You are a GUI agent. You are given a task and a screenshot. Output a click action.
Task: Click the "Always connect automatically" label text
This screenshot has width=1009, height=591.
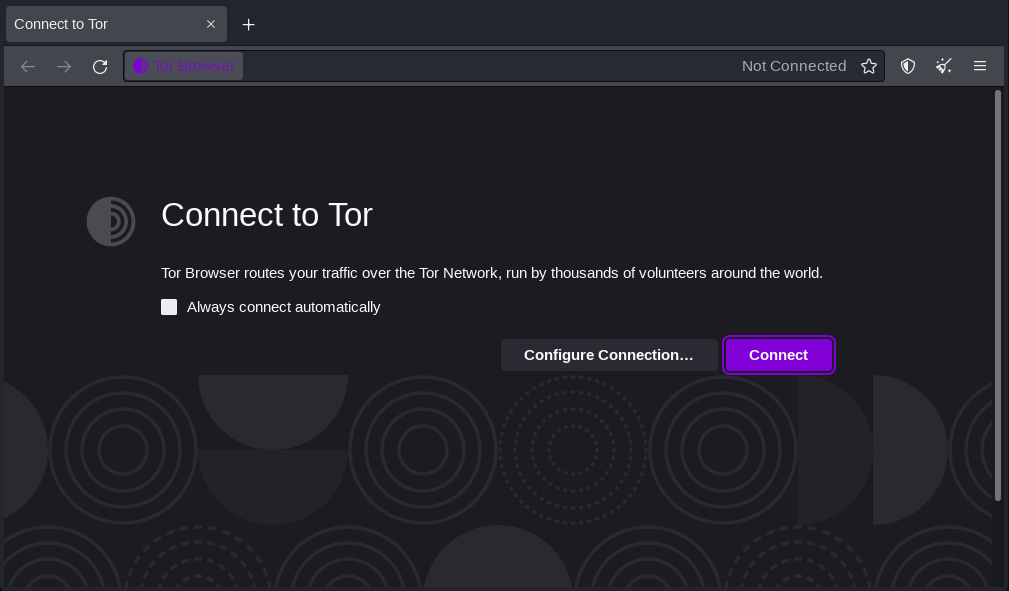point(283,307)
